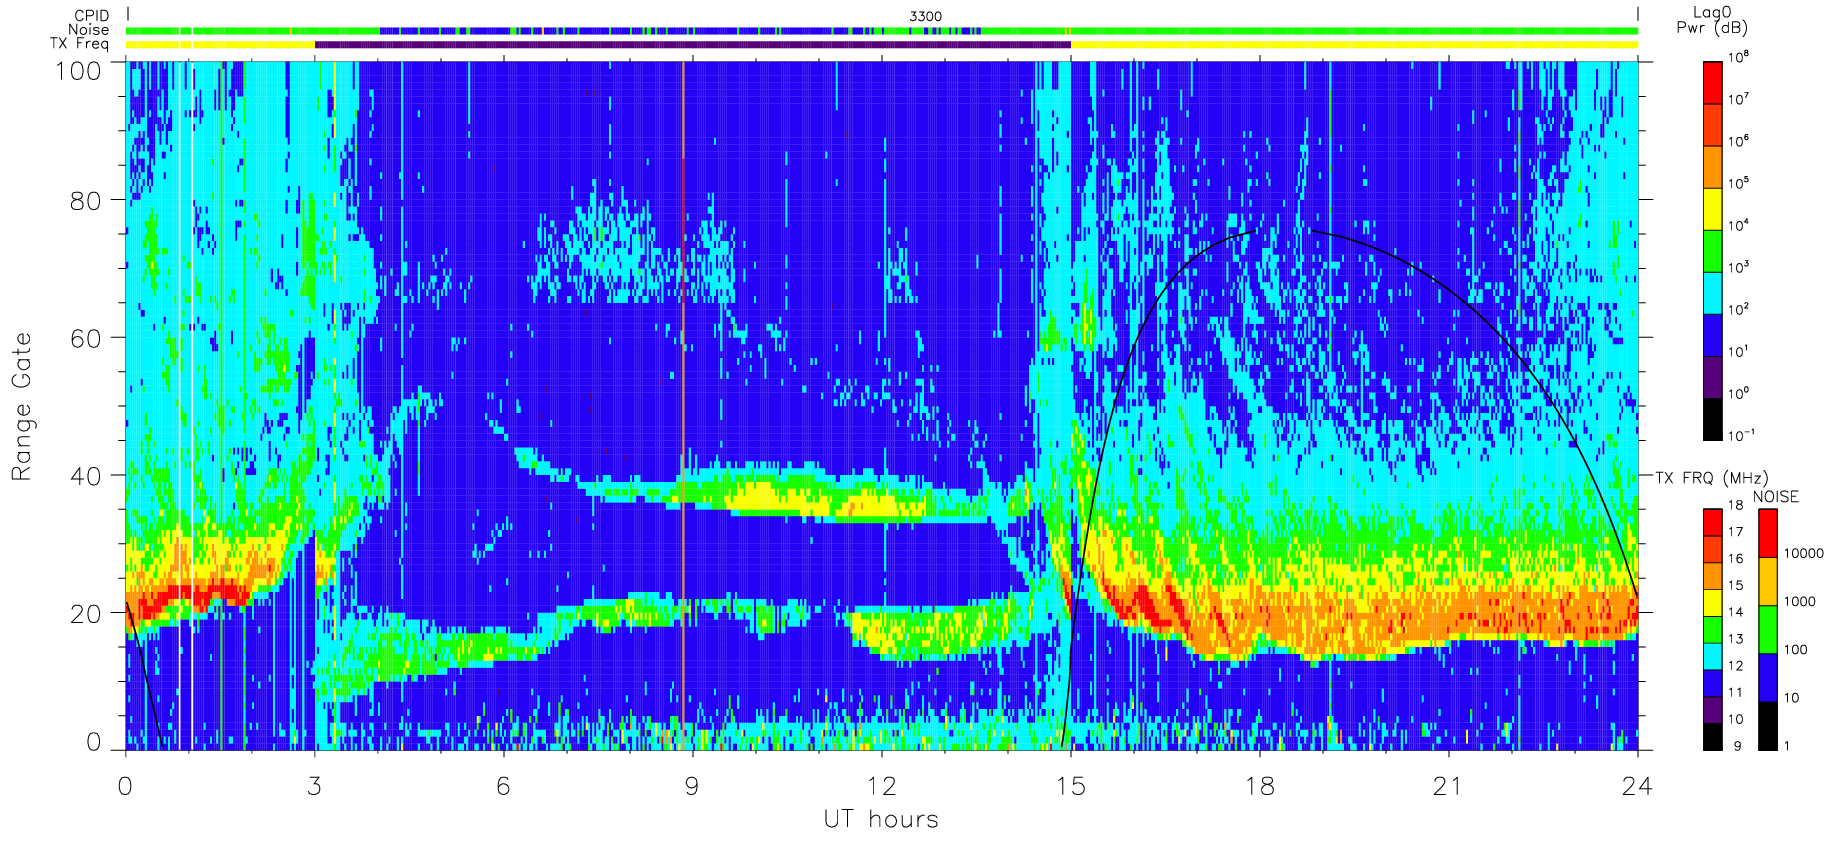Select the '3300' CPID value

(x=925, y=16)
